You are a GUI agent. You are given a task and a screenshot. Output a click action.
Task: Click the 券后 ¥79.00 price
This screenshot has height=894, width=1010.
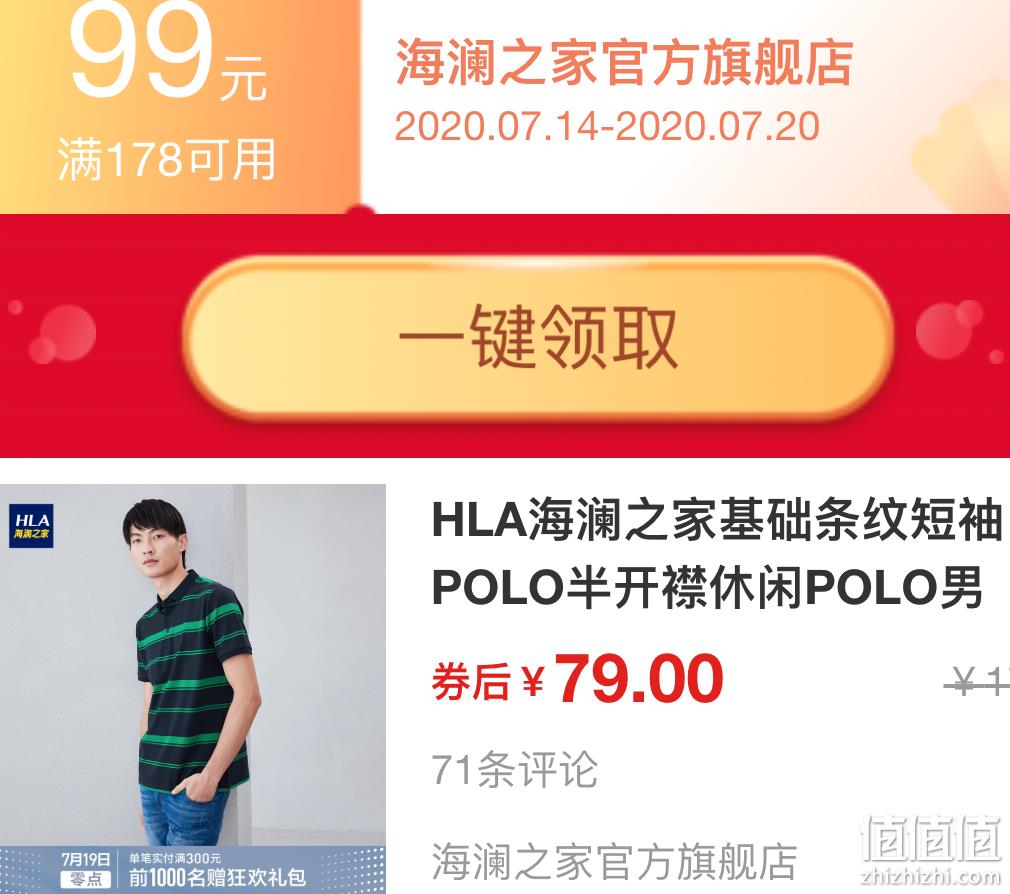click(578, 679)
